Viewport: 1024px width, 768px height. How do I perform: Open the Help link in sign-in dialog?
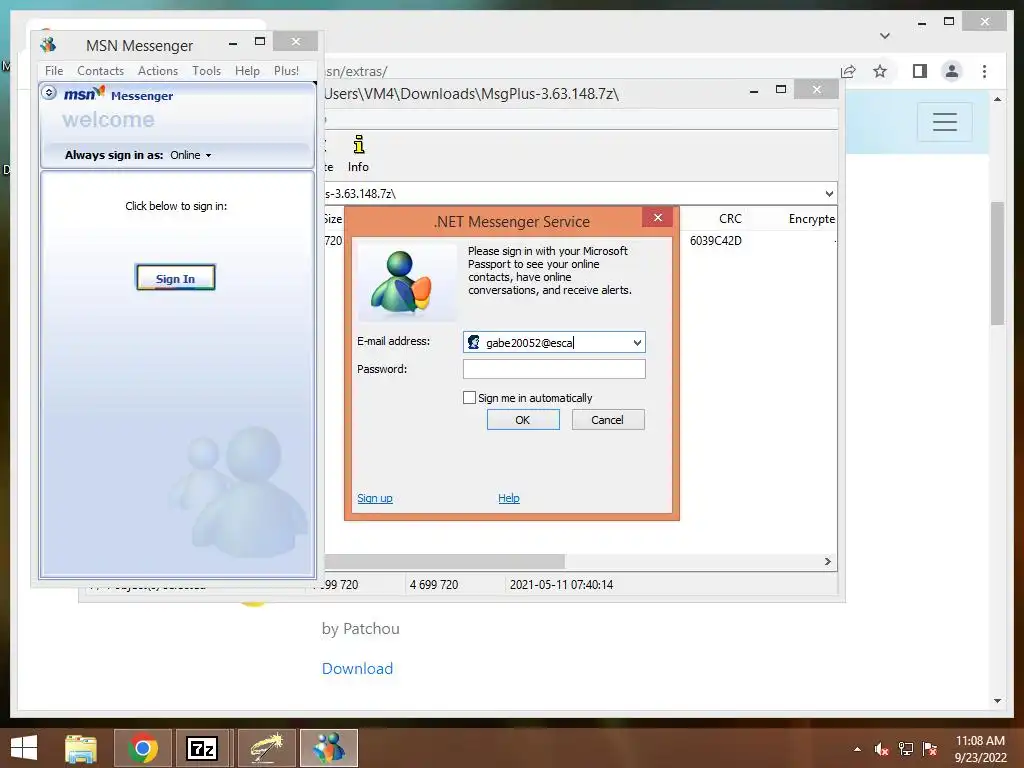[x=509, y=498]
